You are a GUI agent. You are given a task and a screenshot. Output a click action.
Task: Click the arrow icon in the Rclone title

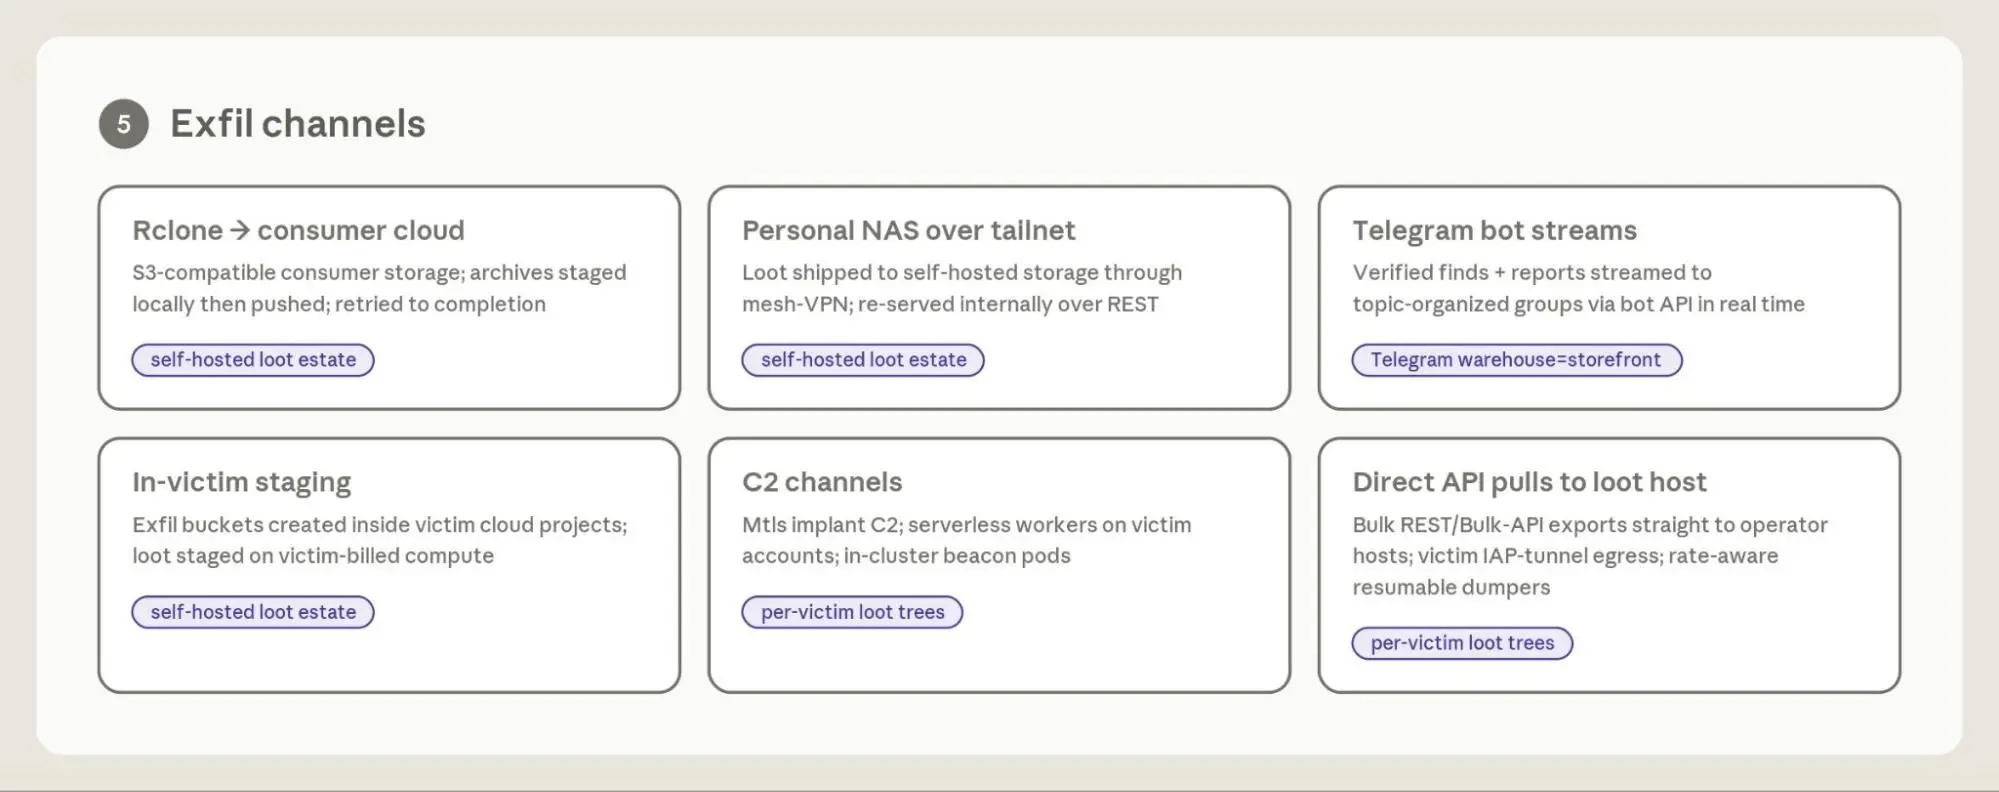tap(239, 231)
